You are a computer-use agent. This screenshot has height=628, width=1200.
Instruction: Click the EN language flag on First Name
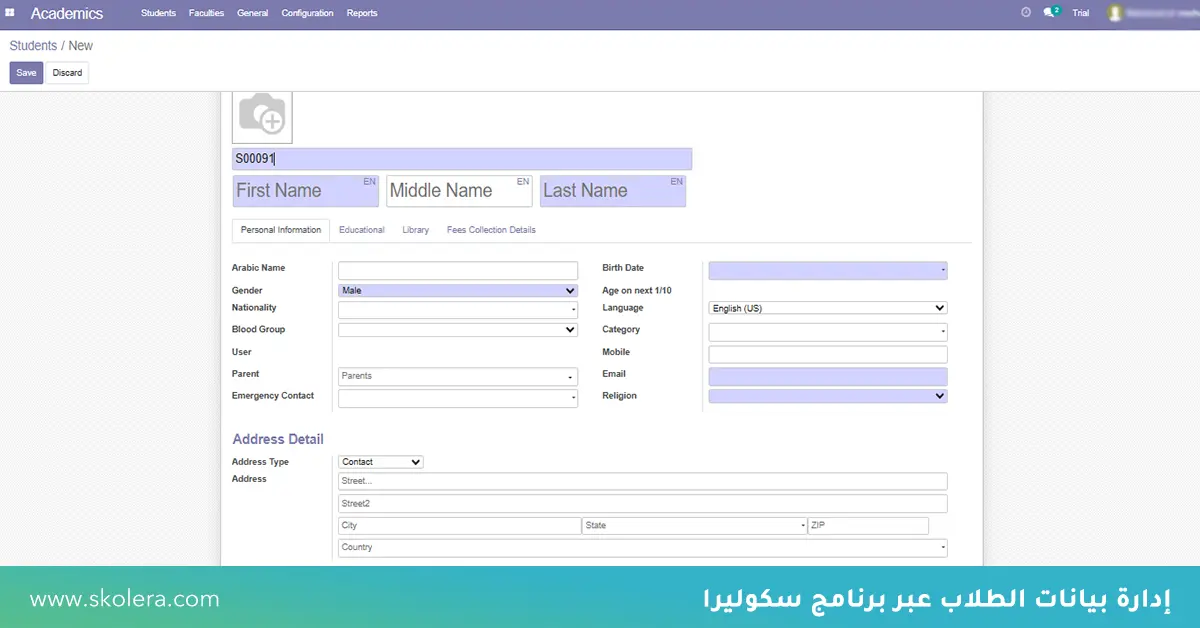tap(368, 181)
